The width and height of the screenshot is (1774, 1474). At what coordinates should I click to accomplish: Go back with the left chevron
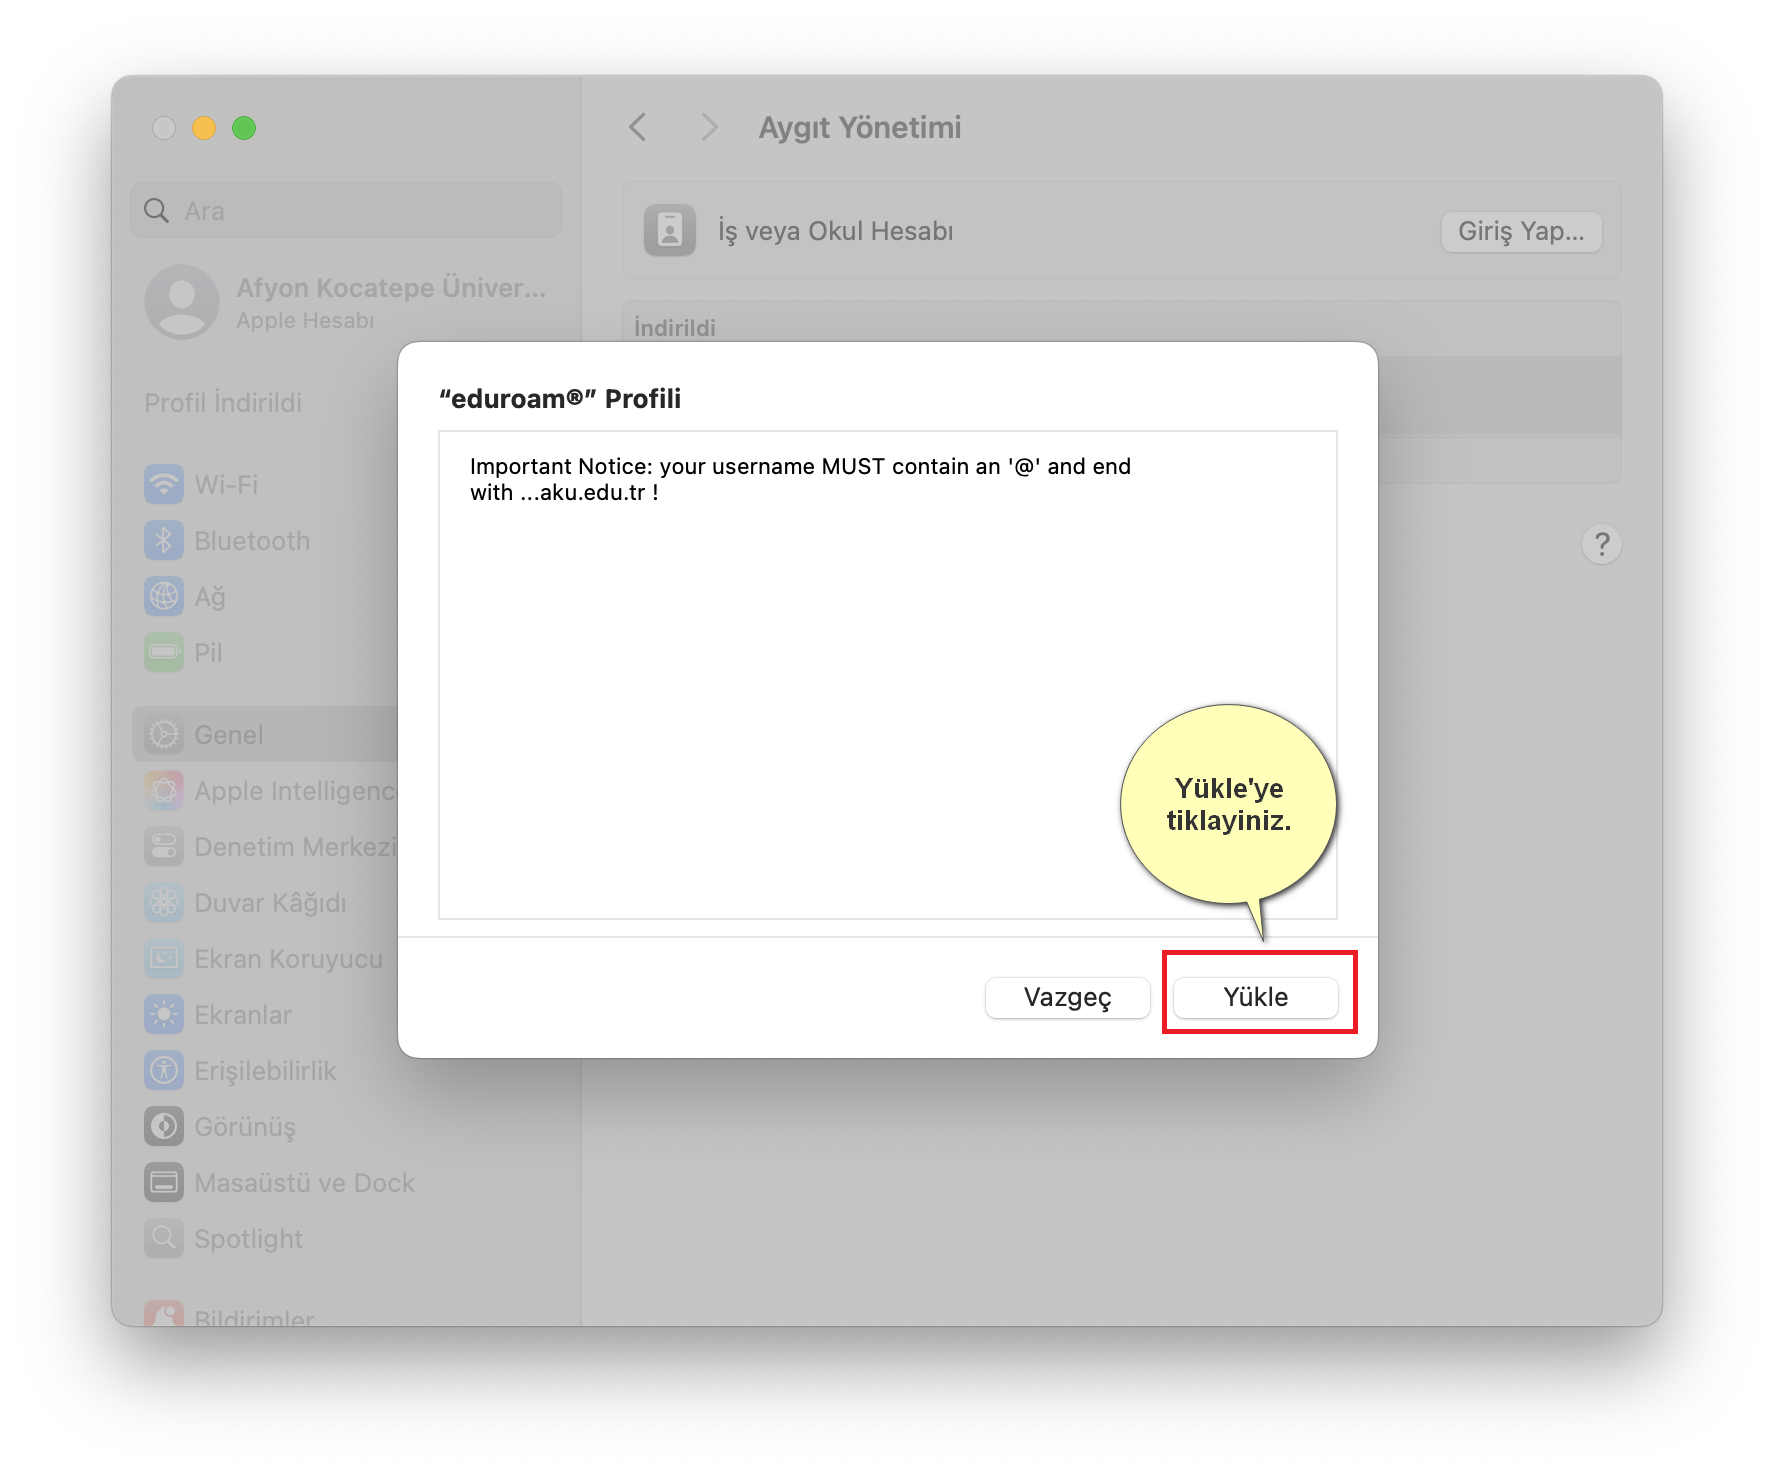coord(638,127)
